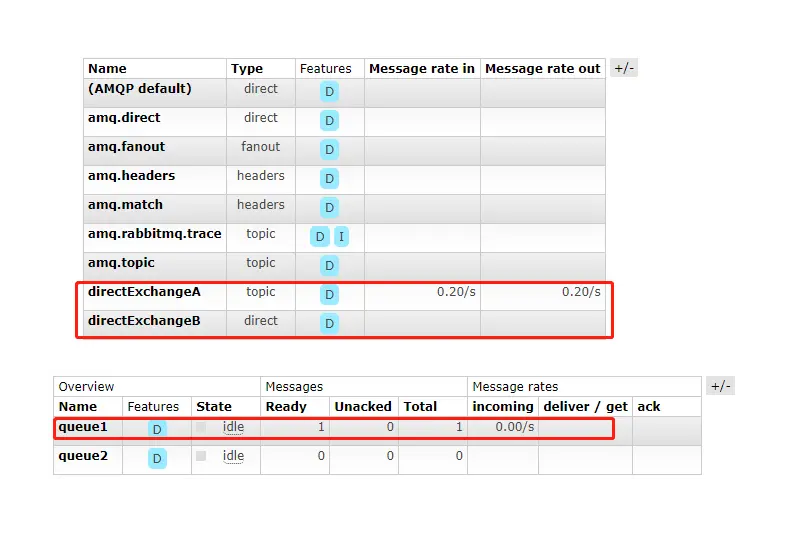Click the durable D badge for (AMQP default)
This screenshot has width=801, height=540.
coord(329,92)
